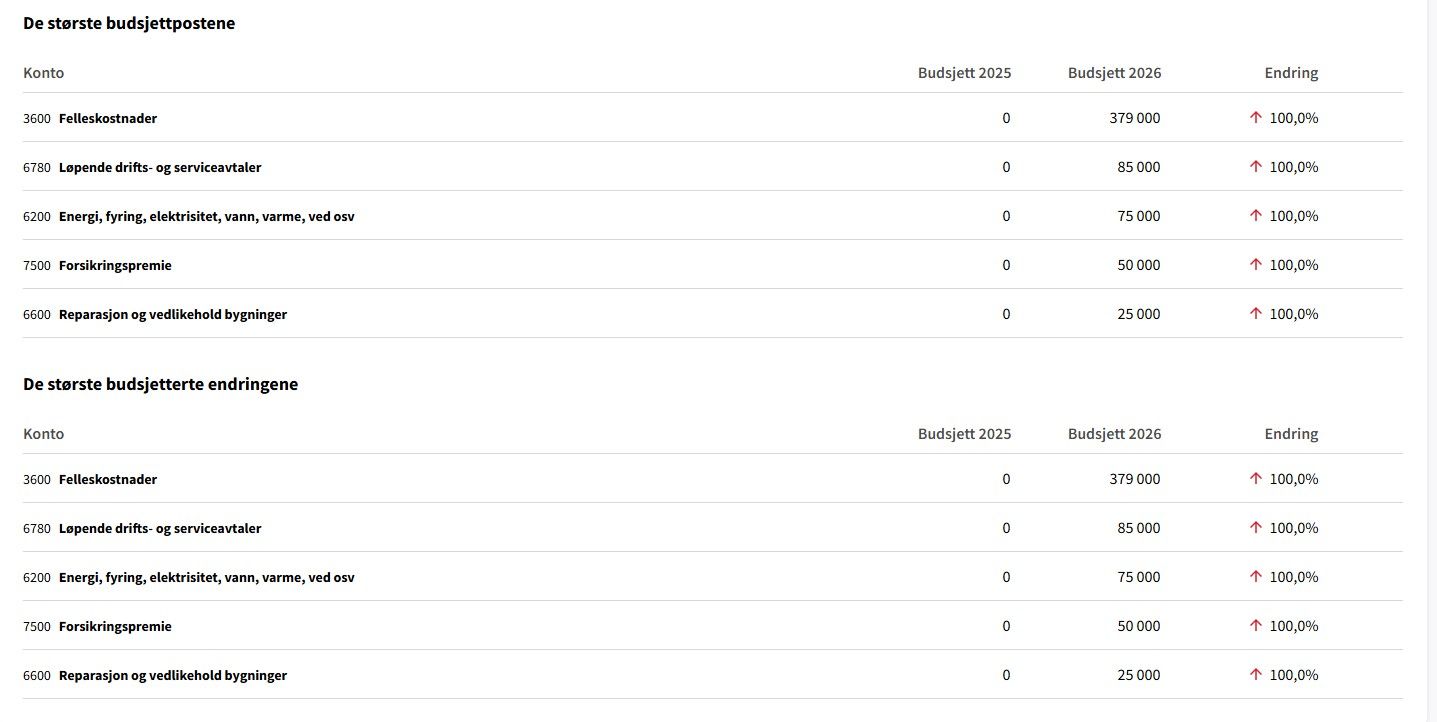The image size is (1437, 722).
Task: Click Endring column header in bottom table
Action: [1291, 434]
